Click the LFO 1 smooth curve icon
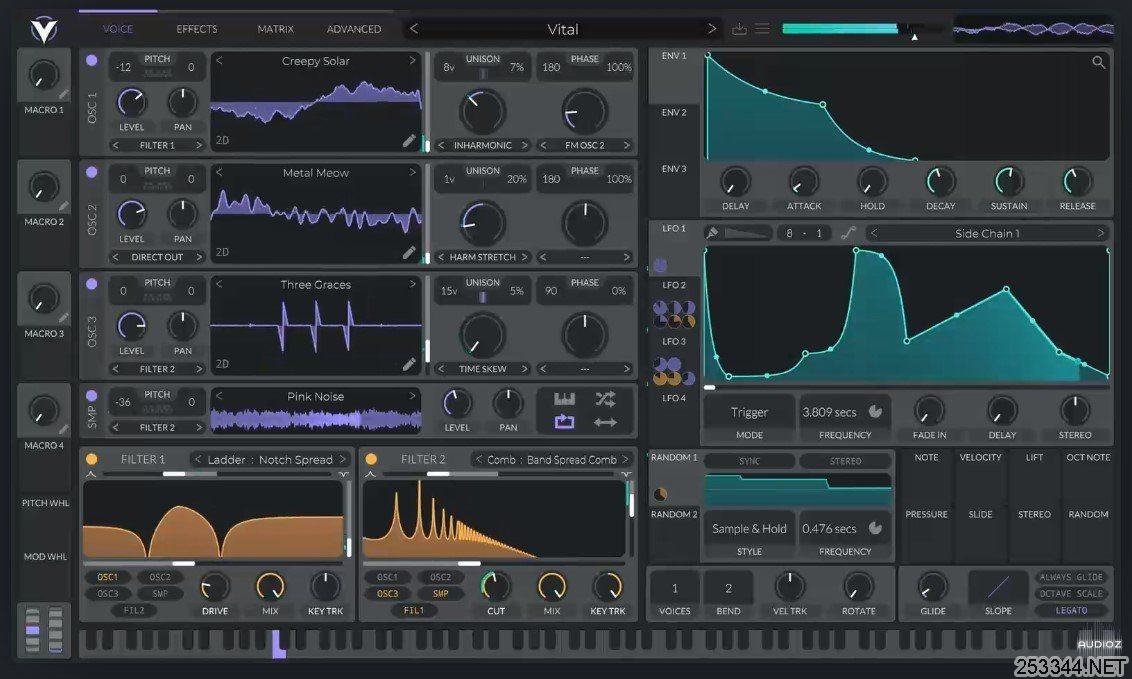Screen dimensions: 1132x679 848,233
